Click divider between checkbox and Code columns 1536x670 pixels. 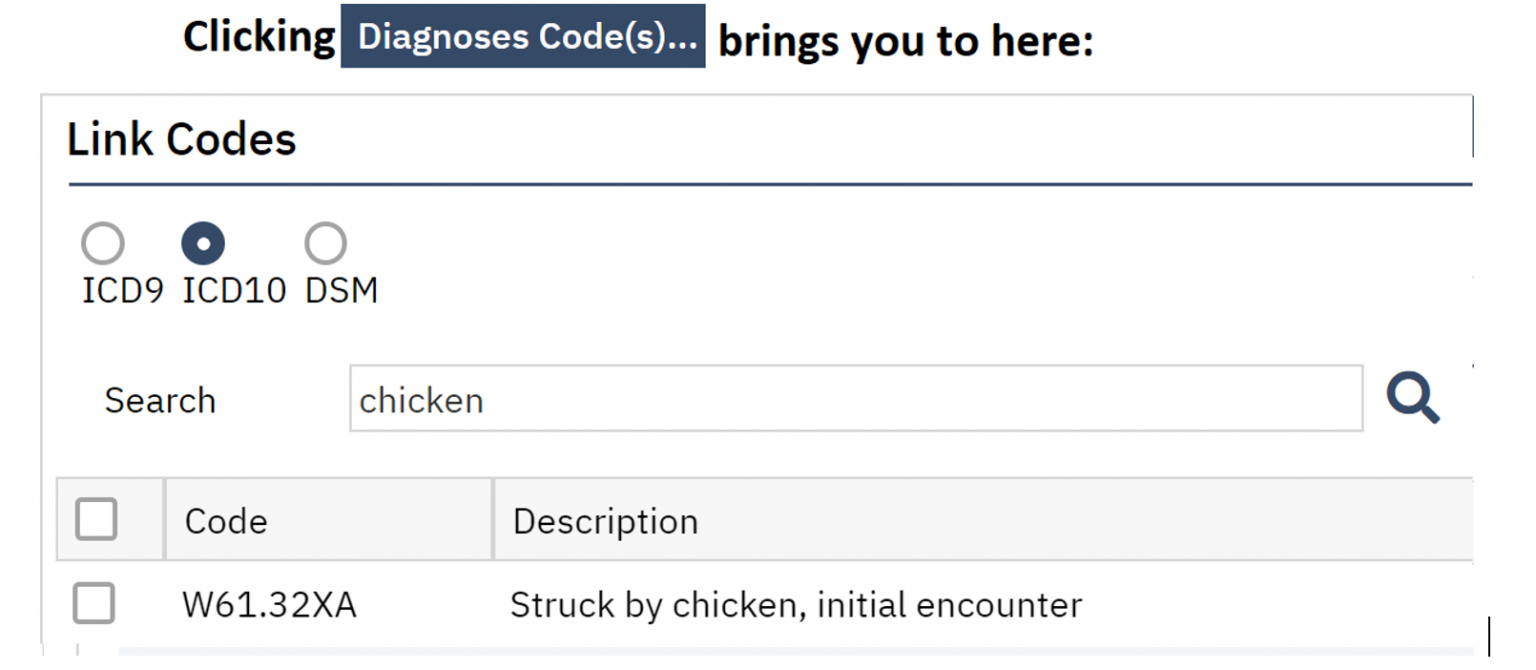tap(164, 520)
